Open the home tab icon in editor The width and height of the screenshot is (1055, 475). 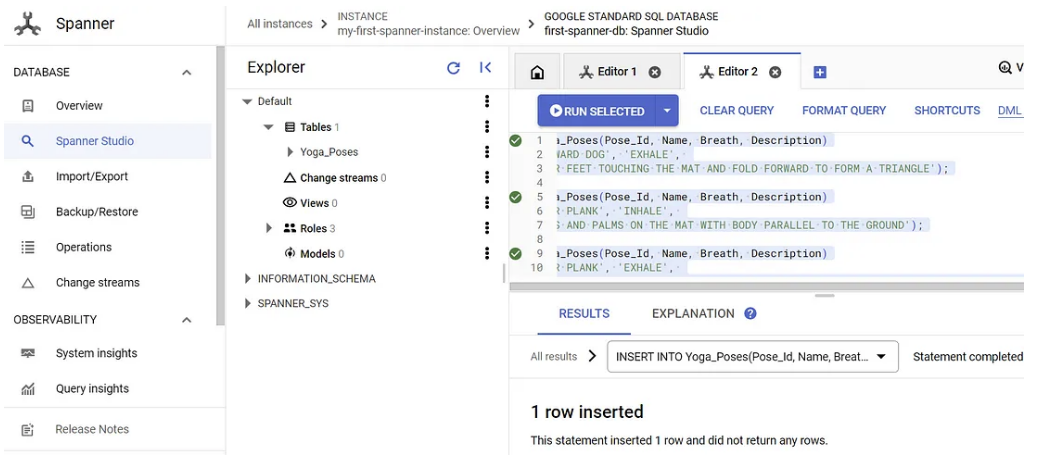(x=537, y=72)
